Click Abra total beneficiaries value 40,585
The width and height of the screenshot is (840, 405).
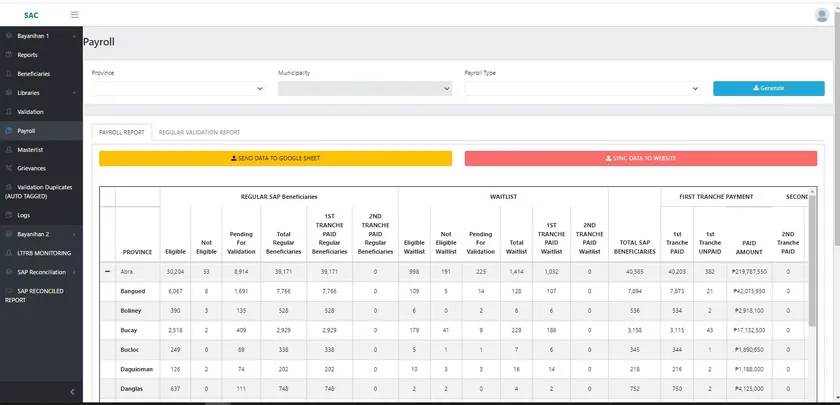point(635,272)
